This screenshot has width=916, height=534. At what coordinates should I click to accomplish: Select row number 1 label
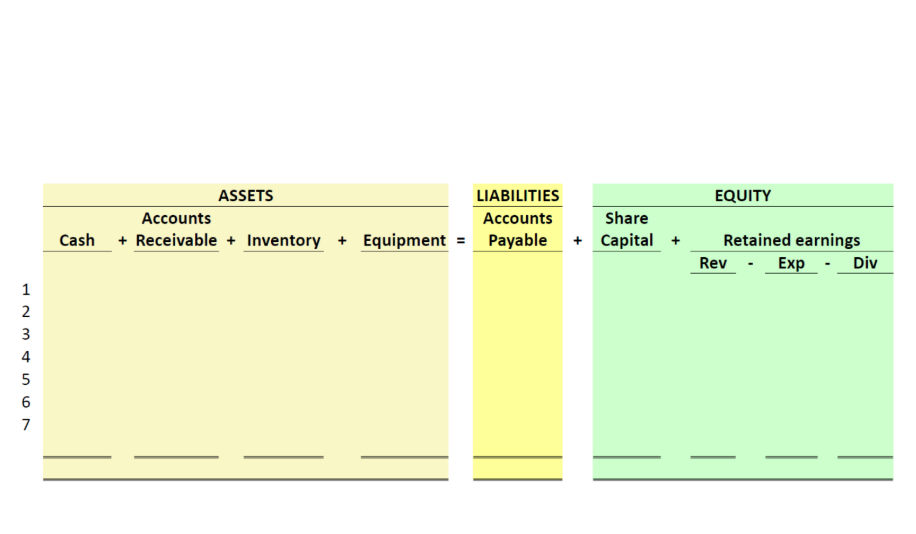(26, 290)
